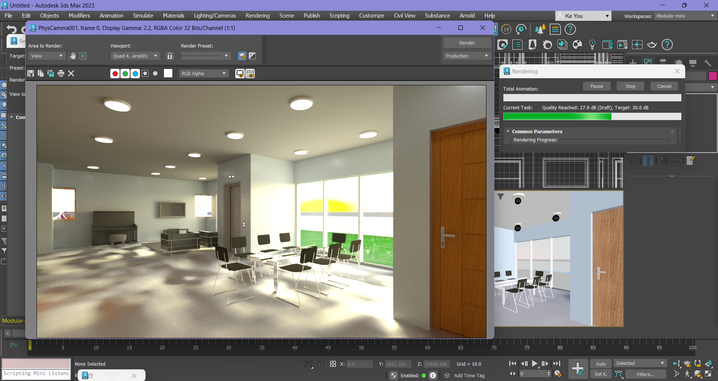Save the rendered image with disk icon

click(31, 73)
